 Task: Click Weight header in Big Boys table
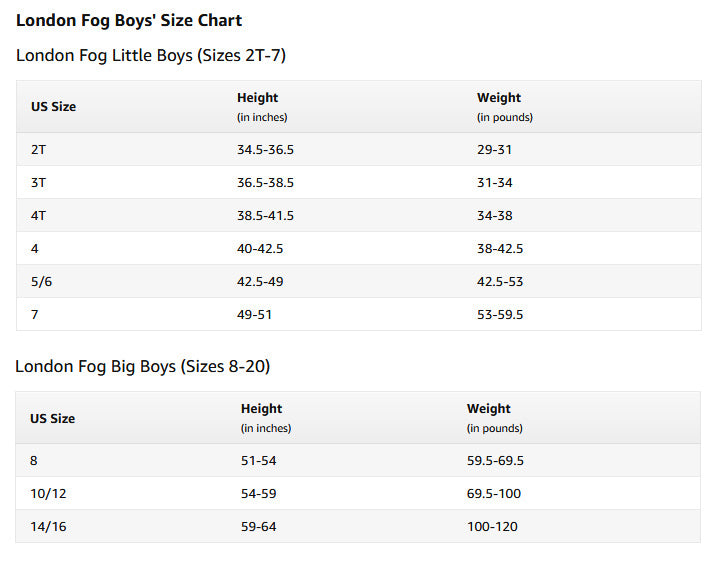coord(488,408)
